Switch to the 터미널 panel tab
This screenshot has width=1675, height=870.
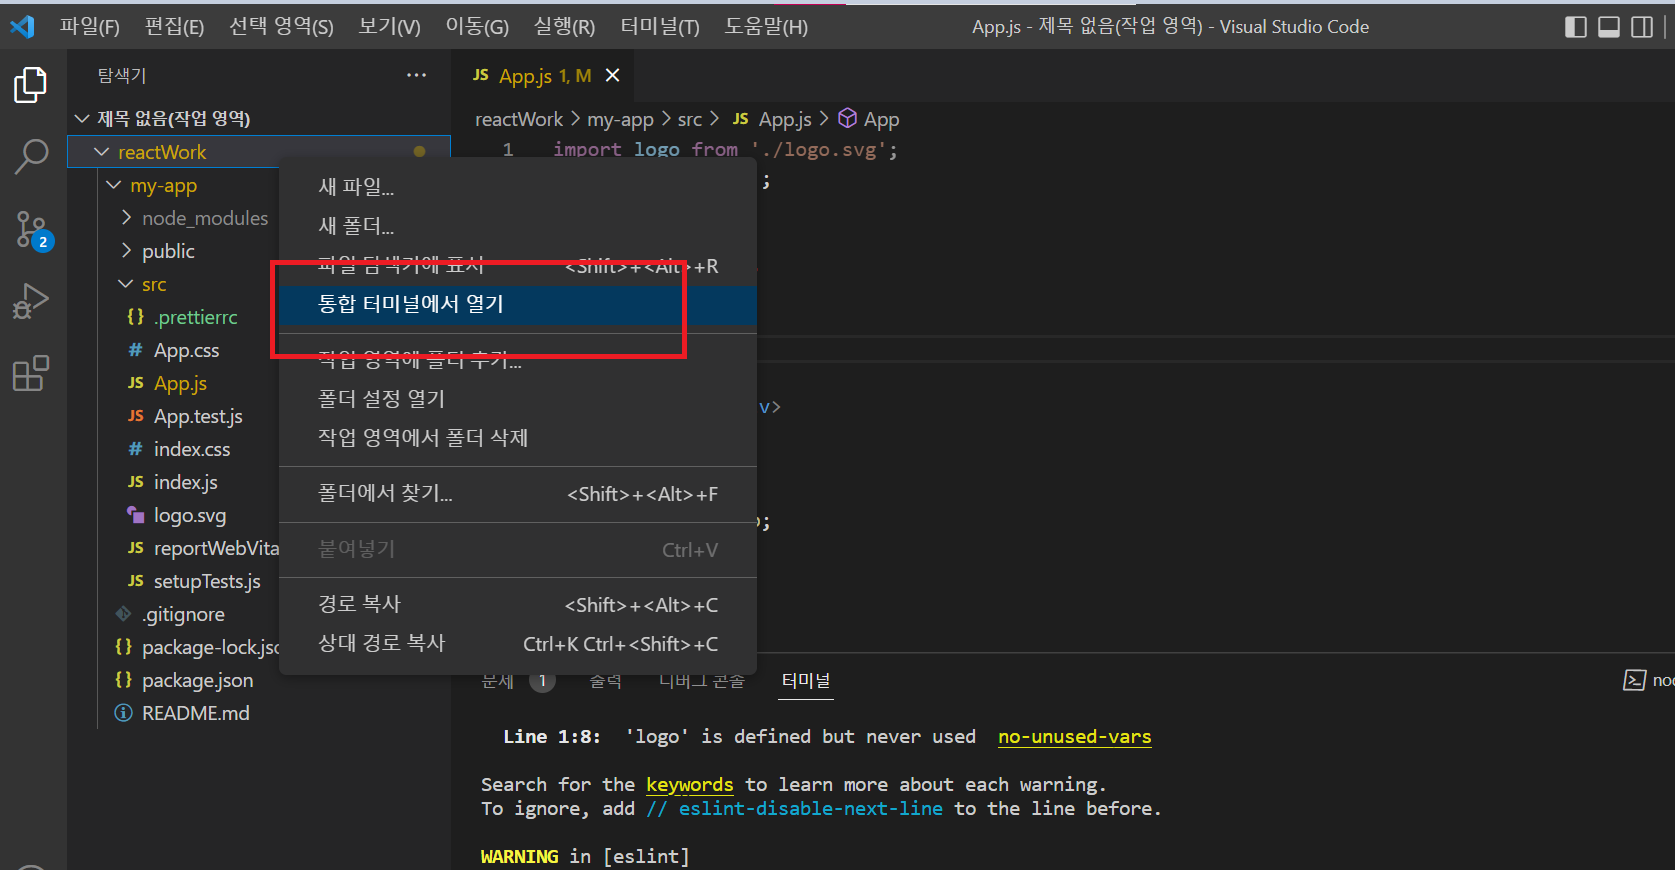[806, 680]
